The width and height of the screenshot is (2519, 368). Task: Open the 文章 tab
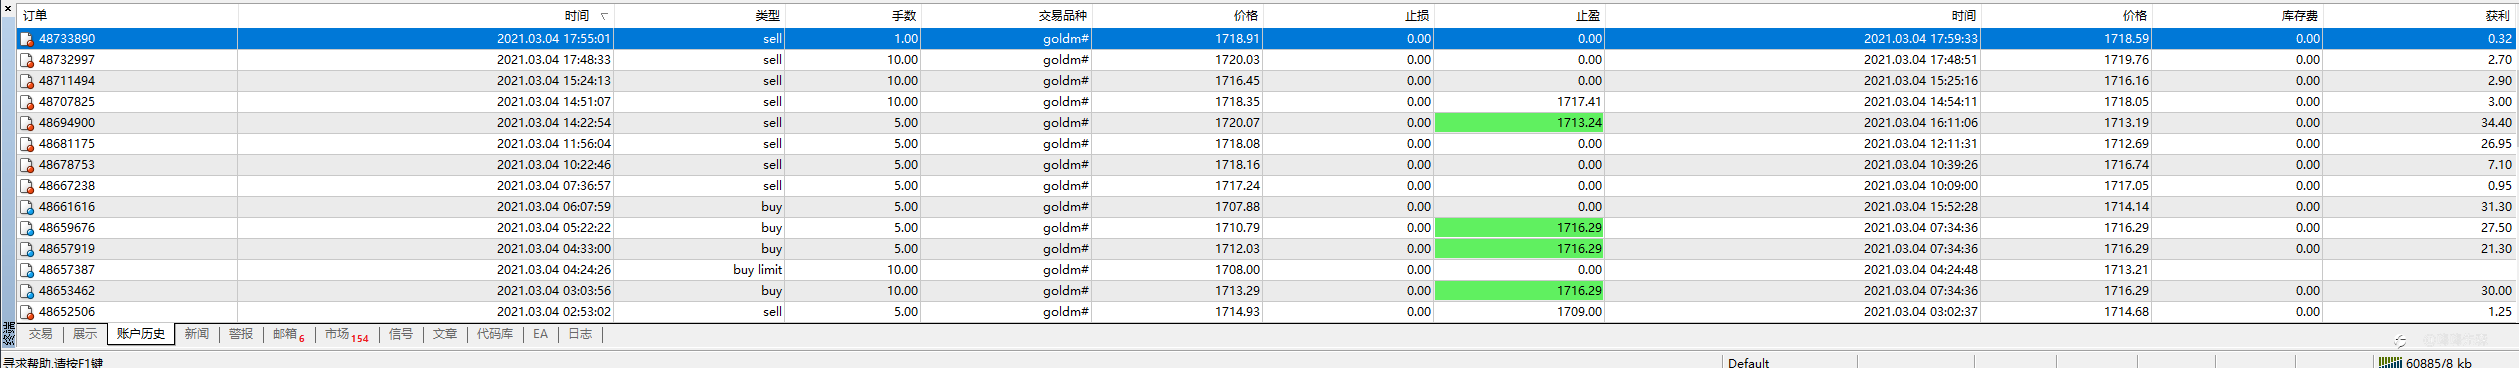[445, 334]
